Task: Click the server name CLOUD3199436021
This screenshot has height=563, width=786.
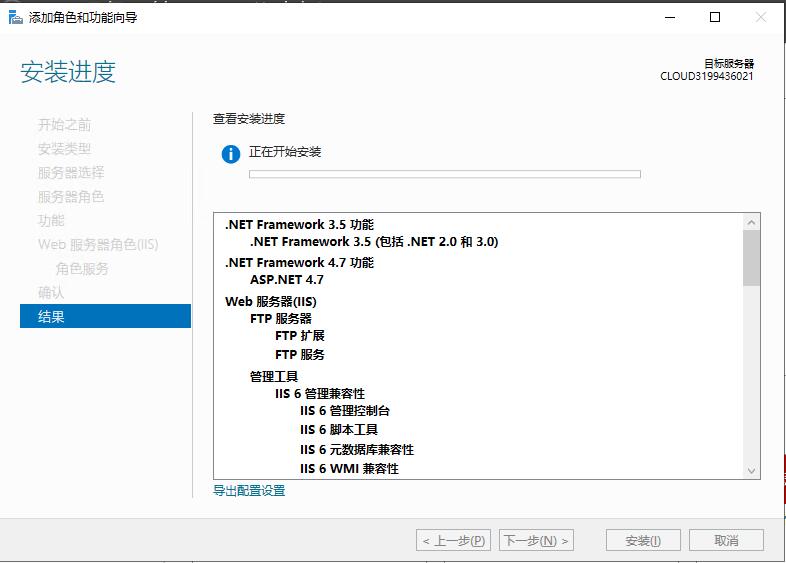Action: pyautogui.click(x=706, y=76)
